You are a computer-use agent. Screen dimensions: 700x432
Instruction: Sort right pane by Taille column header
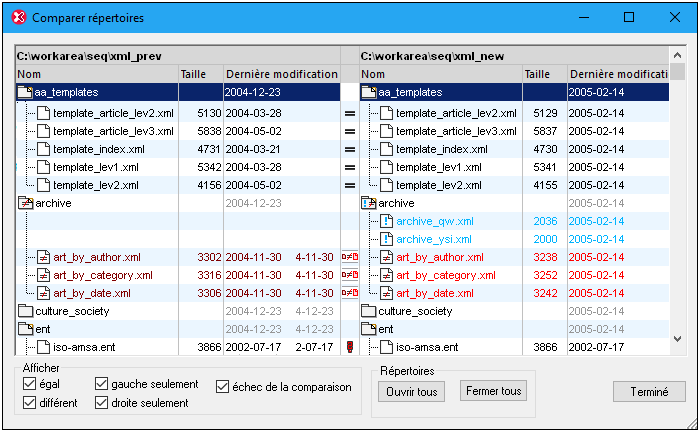coord(543,74)
